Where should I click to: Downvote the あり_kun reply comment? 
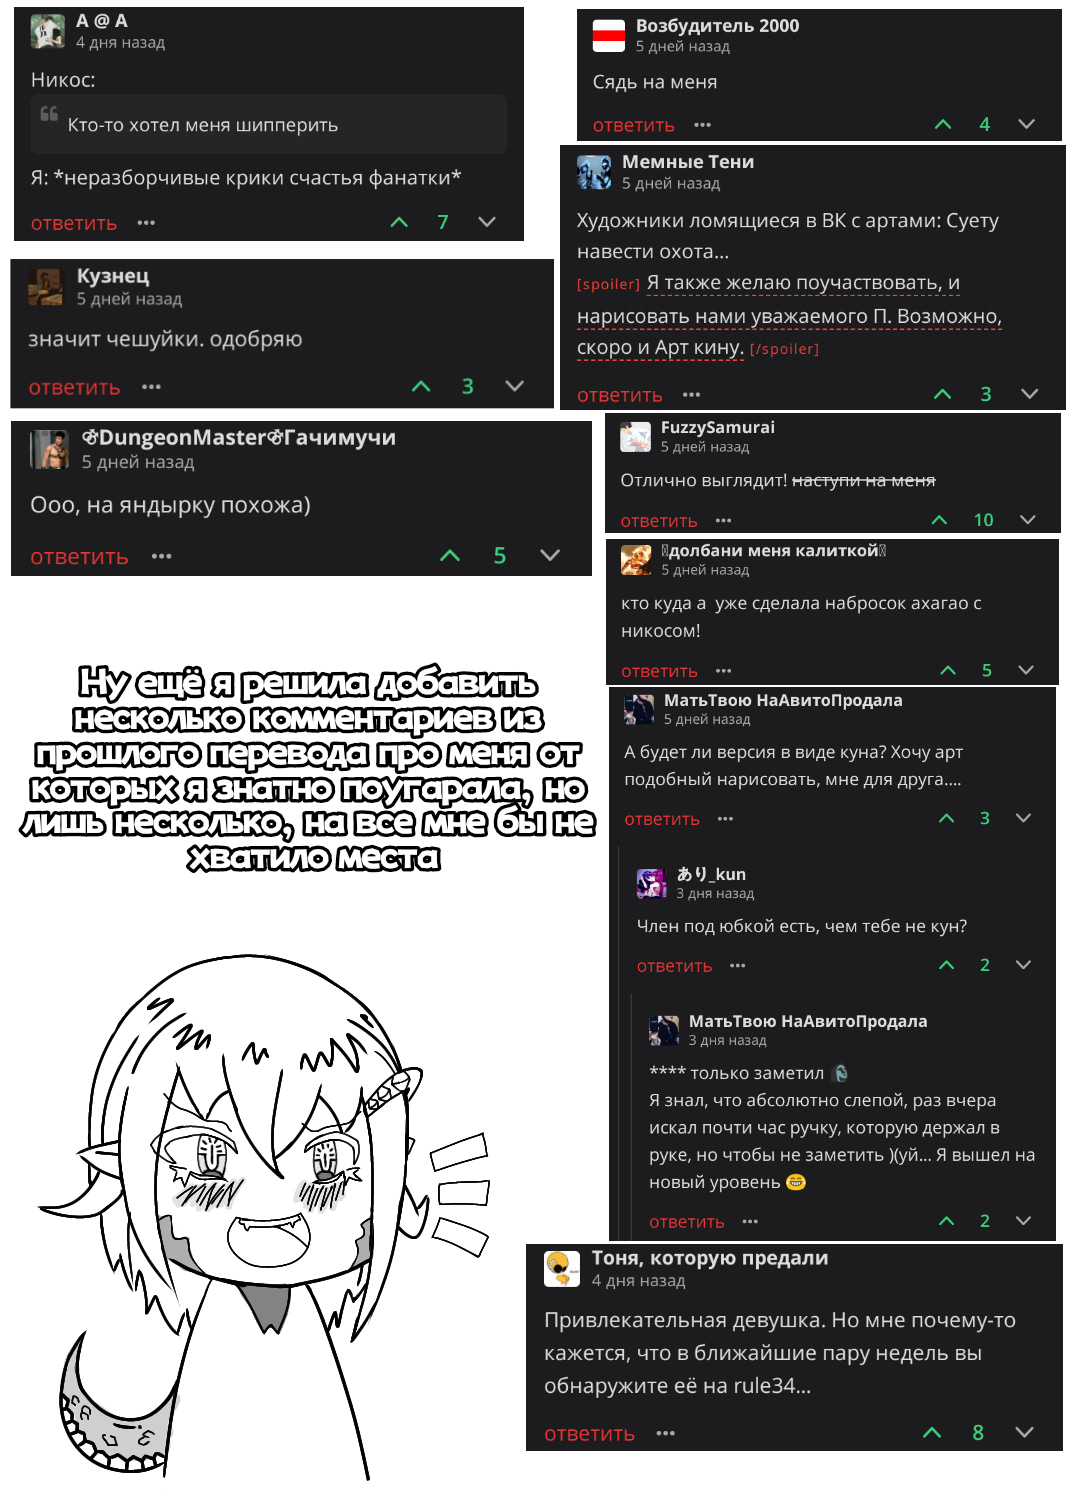click(x=1023, y=965)
